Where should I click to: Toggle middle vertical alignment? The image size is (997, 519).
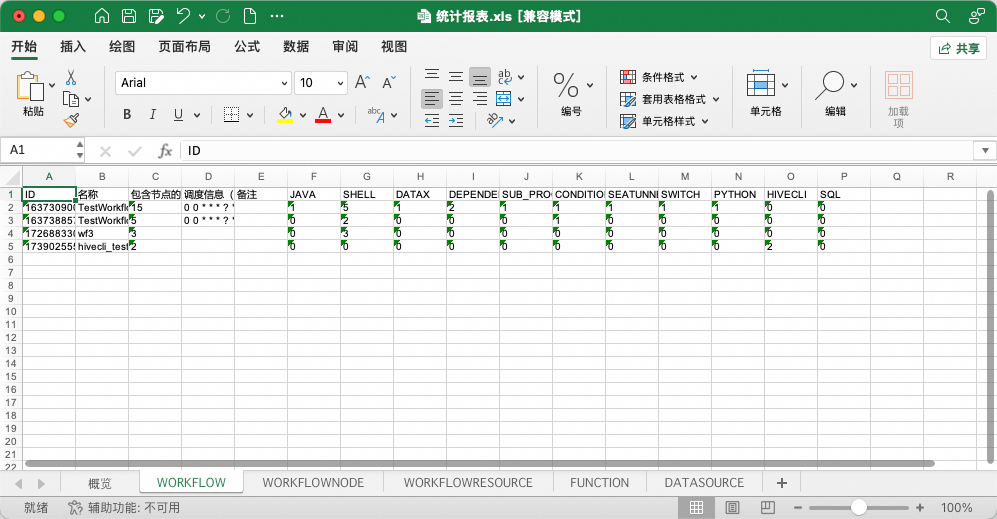pos(456,76)
